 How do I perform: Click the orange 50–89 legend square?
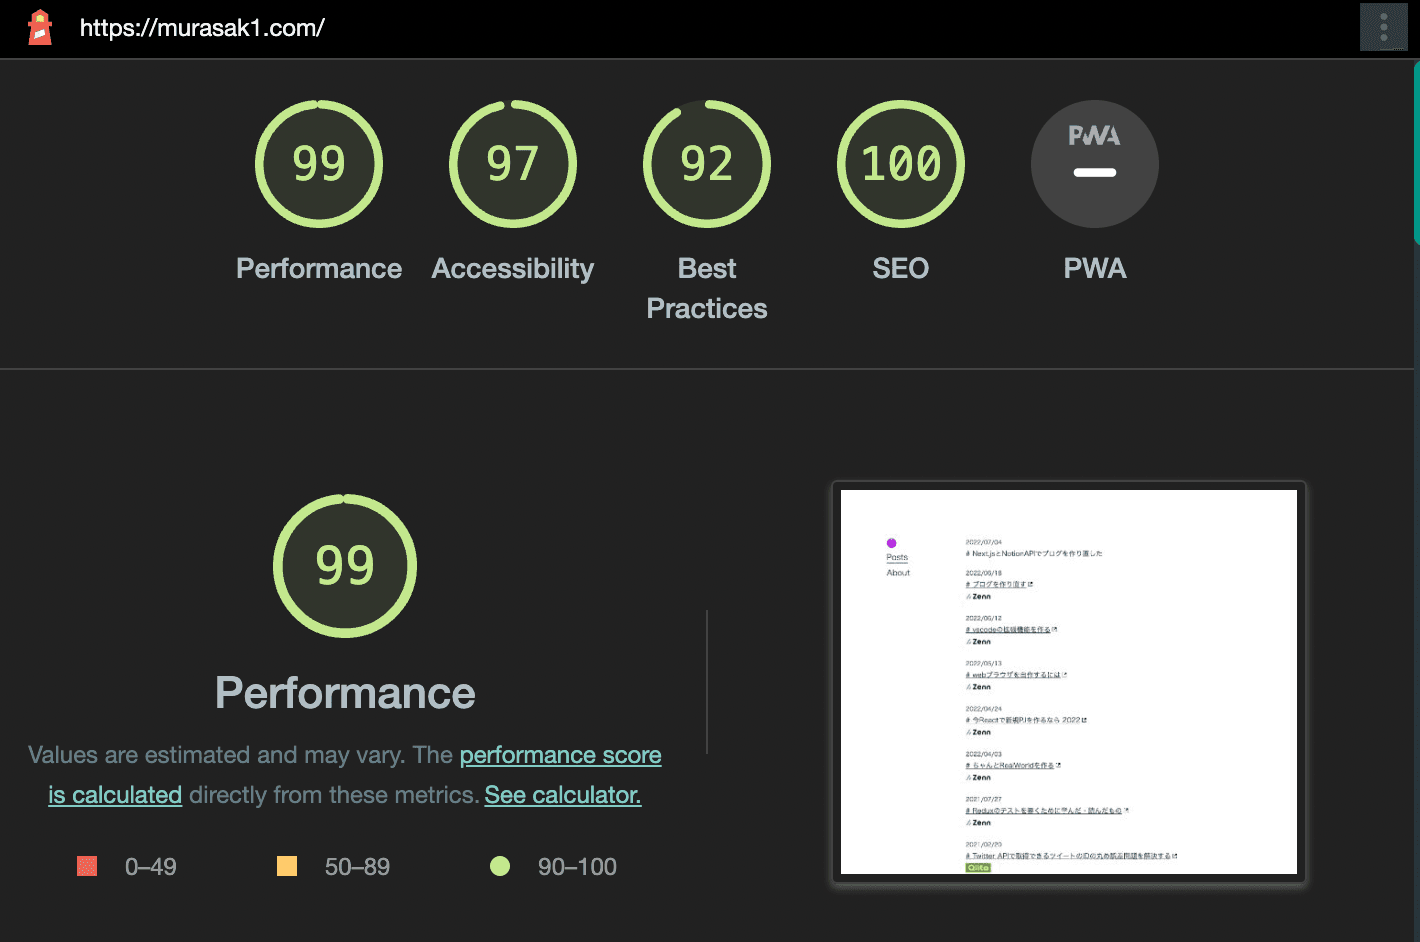coord(287,866)
